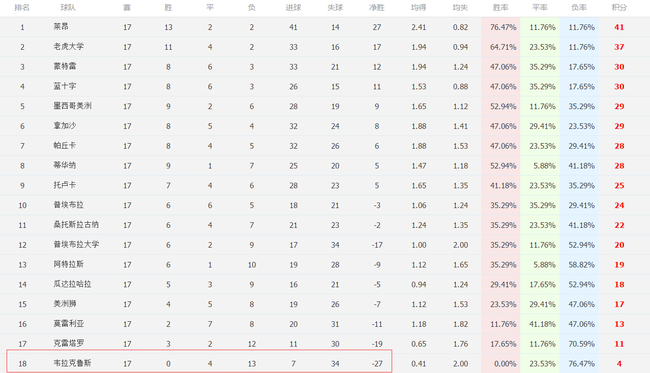The height and width of the screenshot is (373, 650).
Task: Select the 净胜 column header
Action: point(377,7)
